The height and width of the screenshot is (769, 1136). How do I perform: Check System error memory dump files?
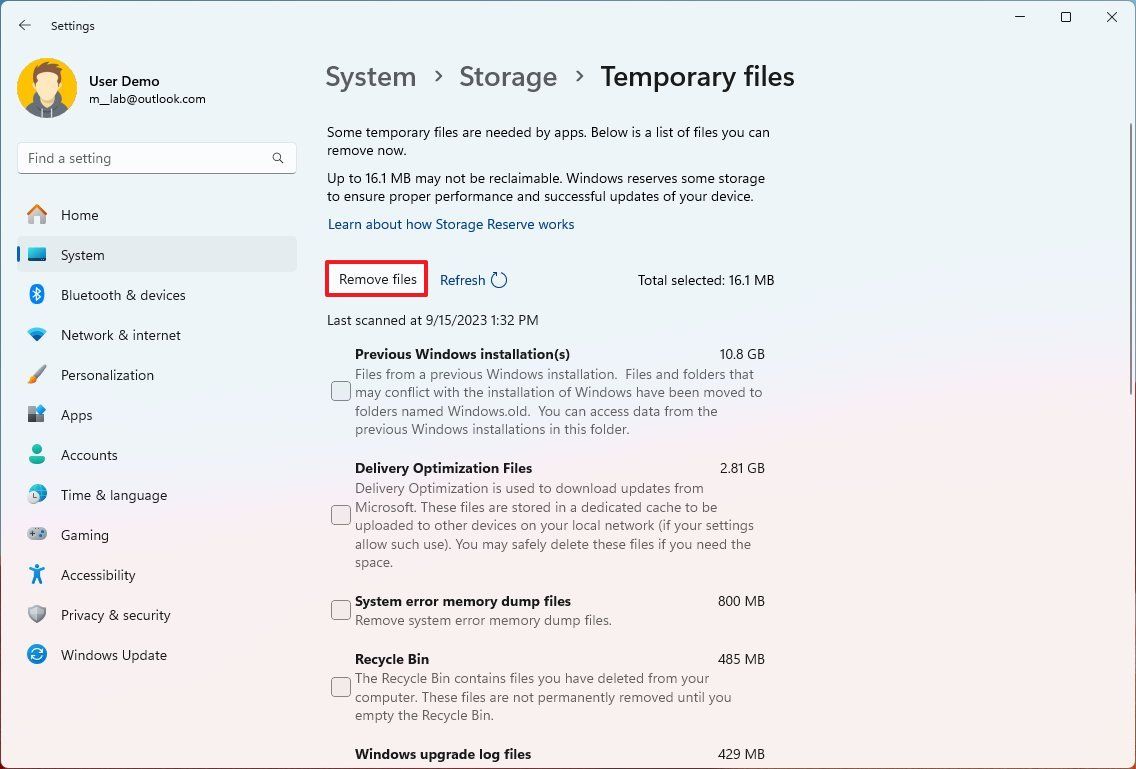[340, 609]
